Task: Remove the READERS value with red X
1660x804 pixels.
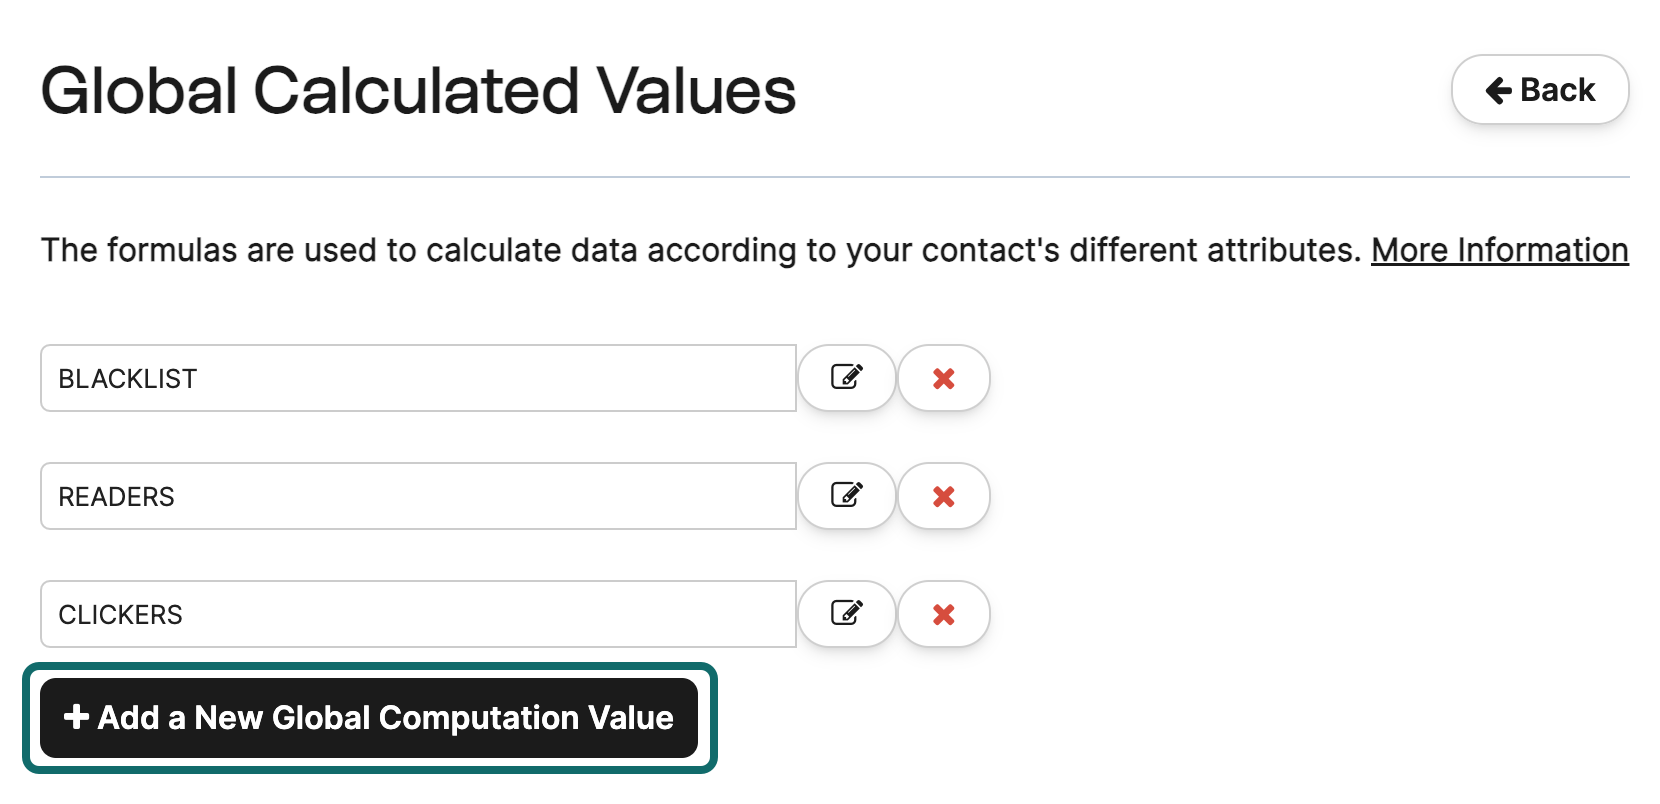Action: pyautogui.click(x=943, y=496)
